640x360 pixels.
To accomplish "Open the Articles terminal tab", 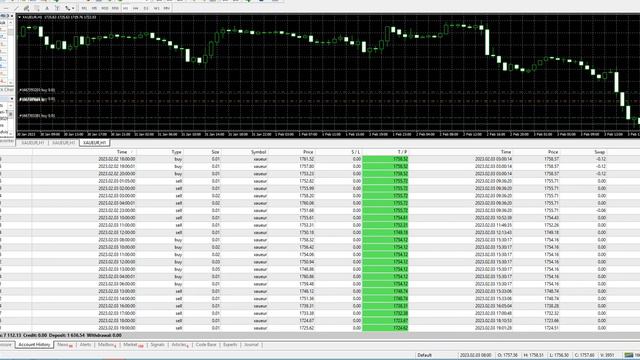I will pyautogui.click(x=180, y=345).
